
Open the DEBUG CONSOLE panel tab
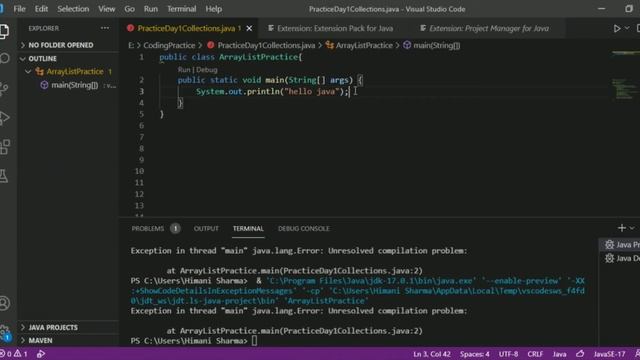click(x=304, y=229)
